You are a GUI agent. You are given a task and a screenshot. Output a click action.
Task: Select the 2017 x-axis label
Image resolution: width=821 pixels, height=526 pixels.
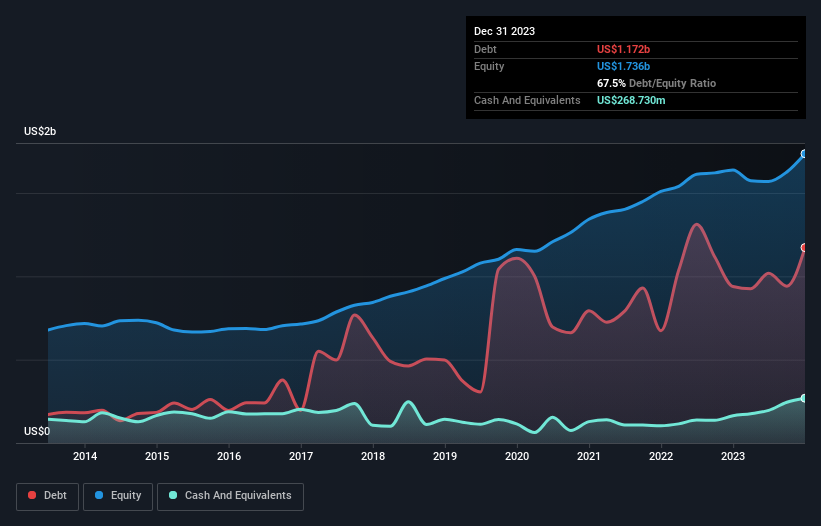[301, 456]
